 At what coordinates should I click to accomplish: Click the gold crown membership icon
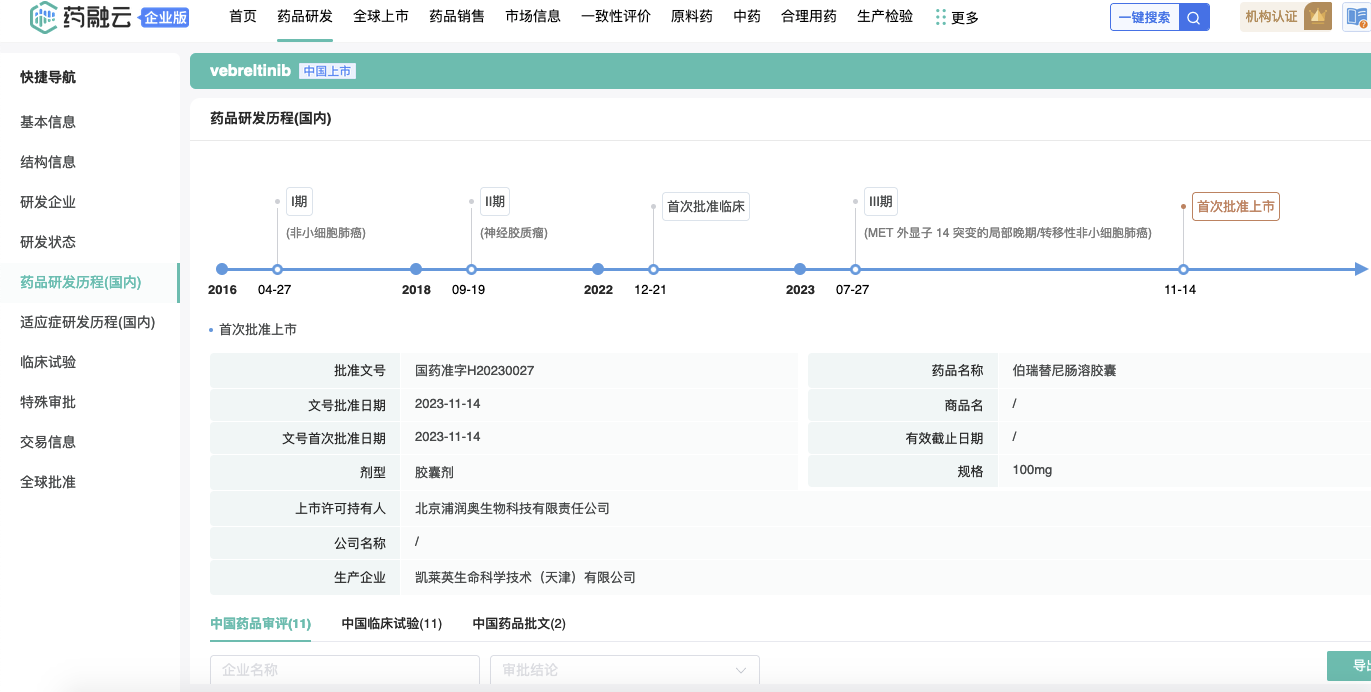pos(1318,16)
